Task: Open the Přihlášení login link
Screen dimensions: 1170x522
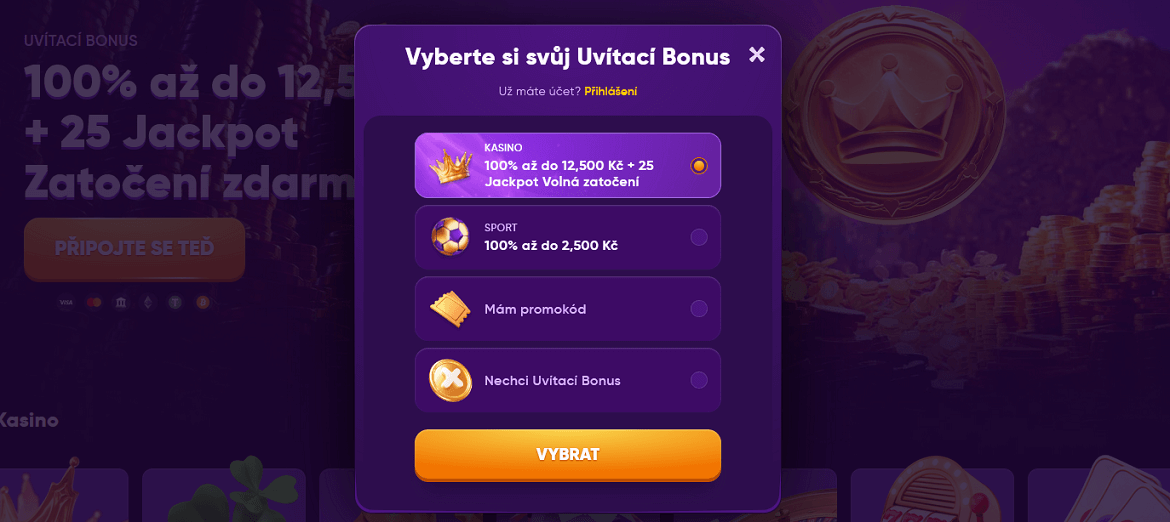Action: [x=616, y=91]
